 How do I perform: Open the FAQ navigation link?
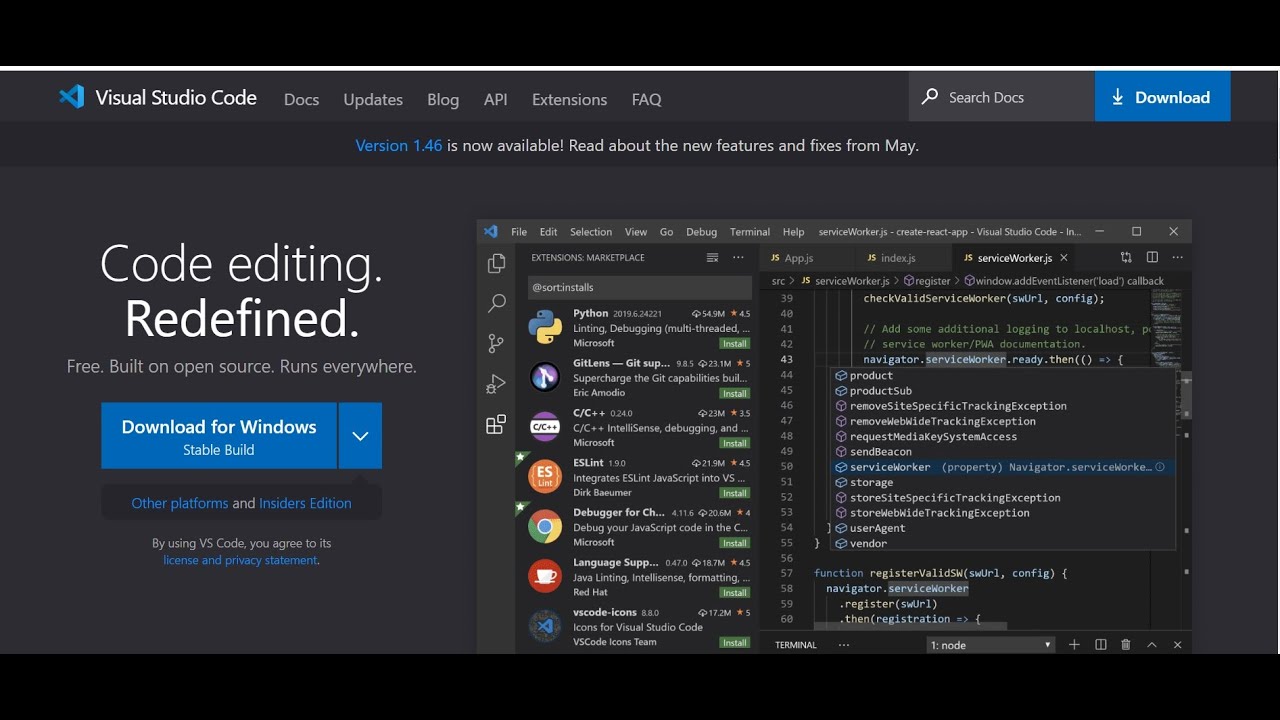(x=647, y=99)
